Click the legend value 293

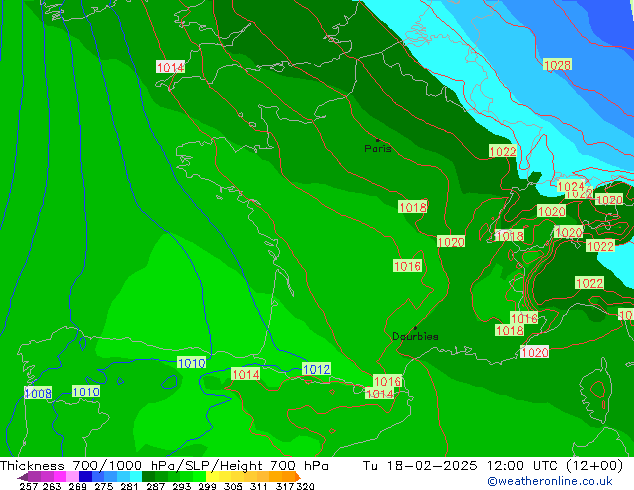click(182, 486)
